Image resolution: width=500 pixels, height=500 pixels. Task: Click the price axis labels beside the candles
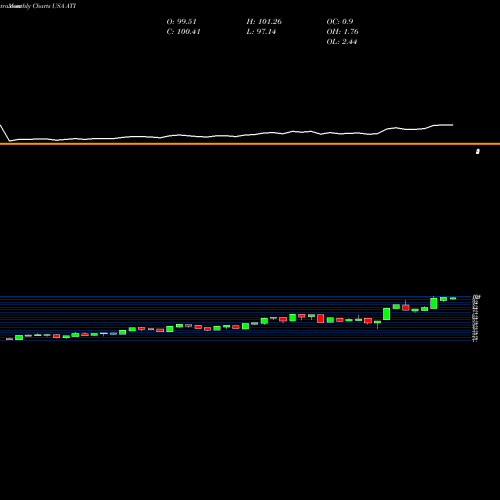click(x=476, y=318)
